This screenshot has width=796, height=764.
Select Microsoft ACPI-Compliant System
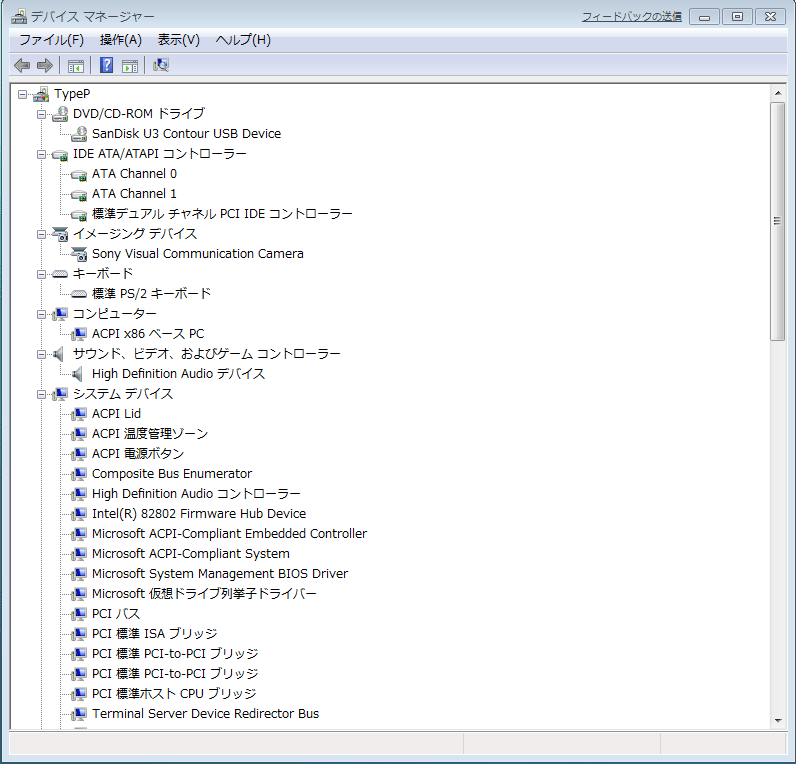pyautogui.click(x=191, y=554)
